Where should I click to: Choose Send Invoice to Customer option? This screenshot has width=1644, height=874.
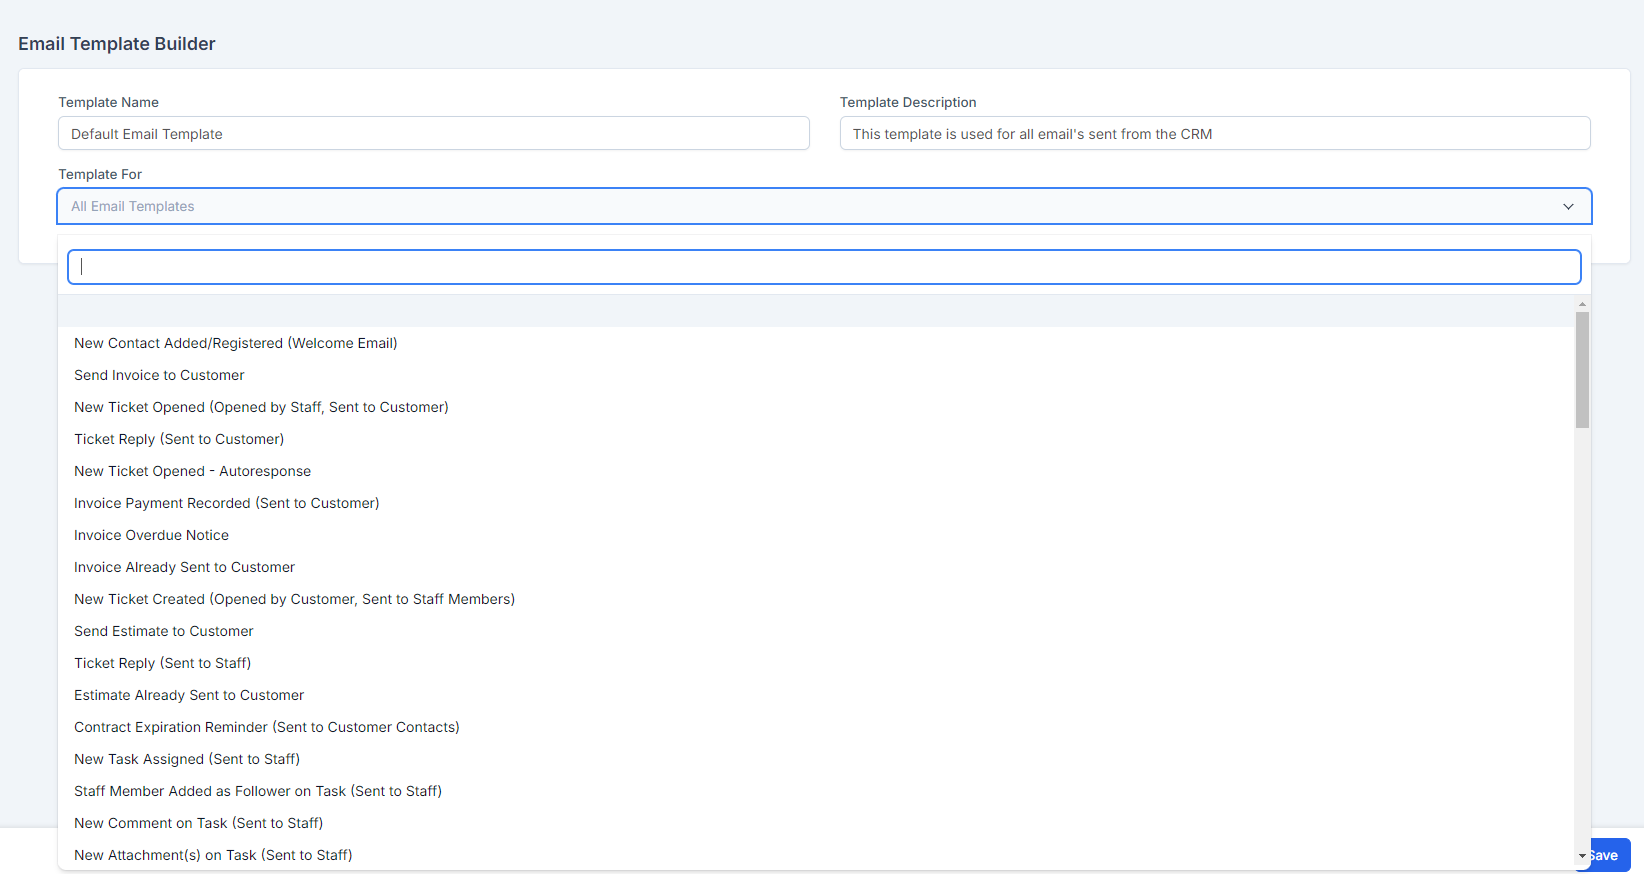[x=159, y=375]
